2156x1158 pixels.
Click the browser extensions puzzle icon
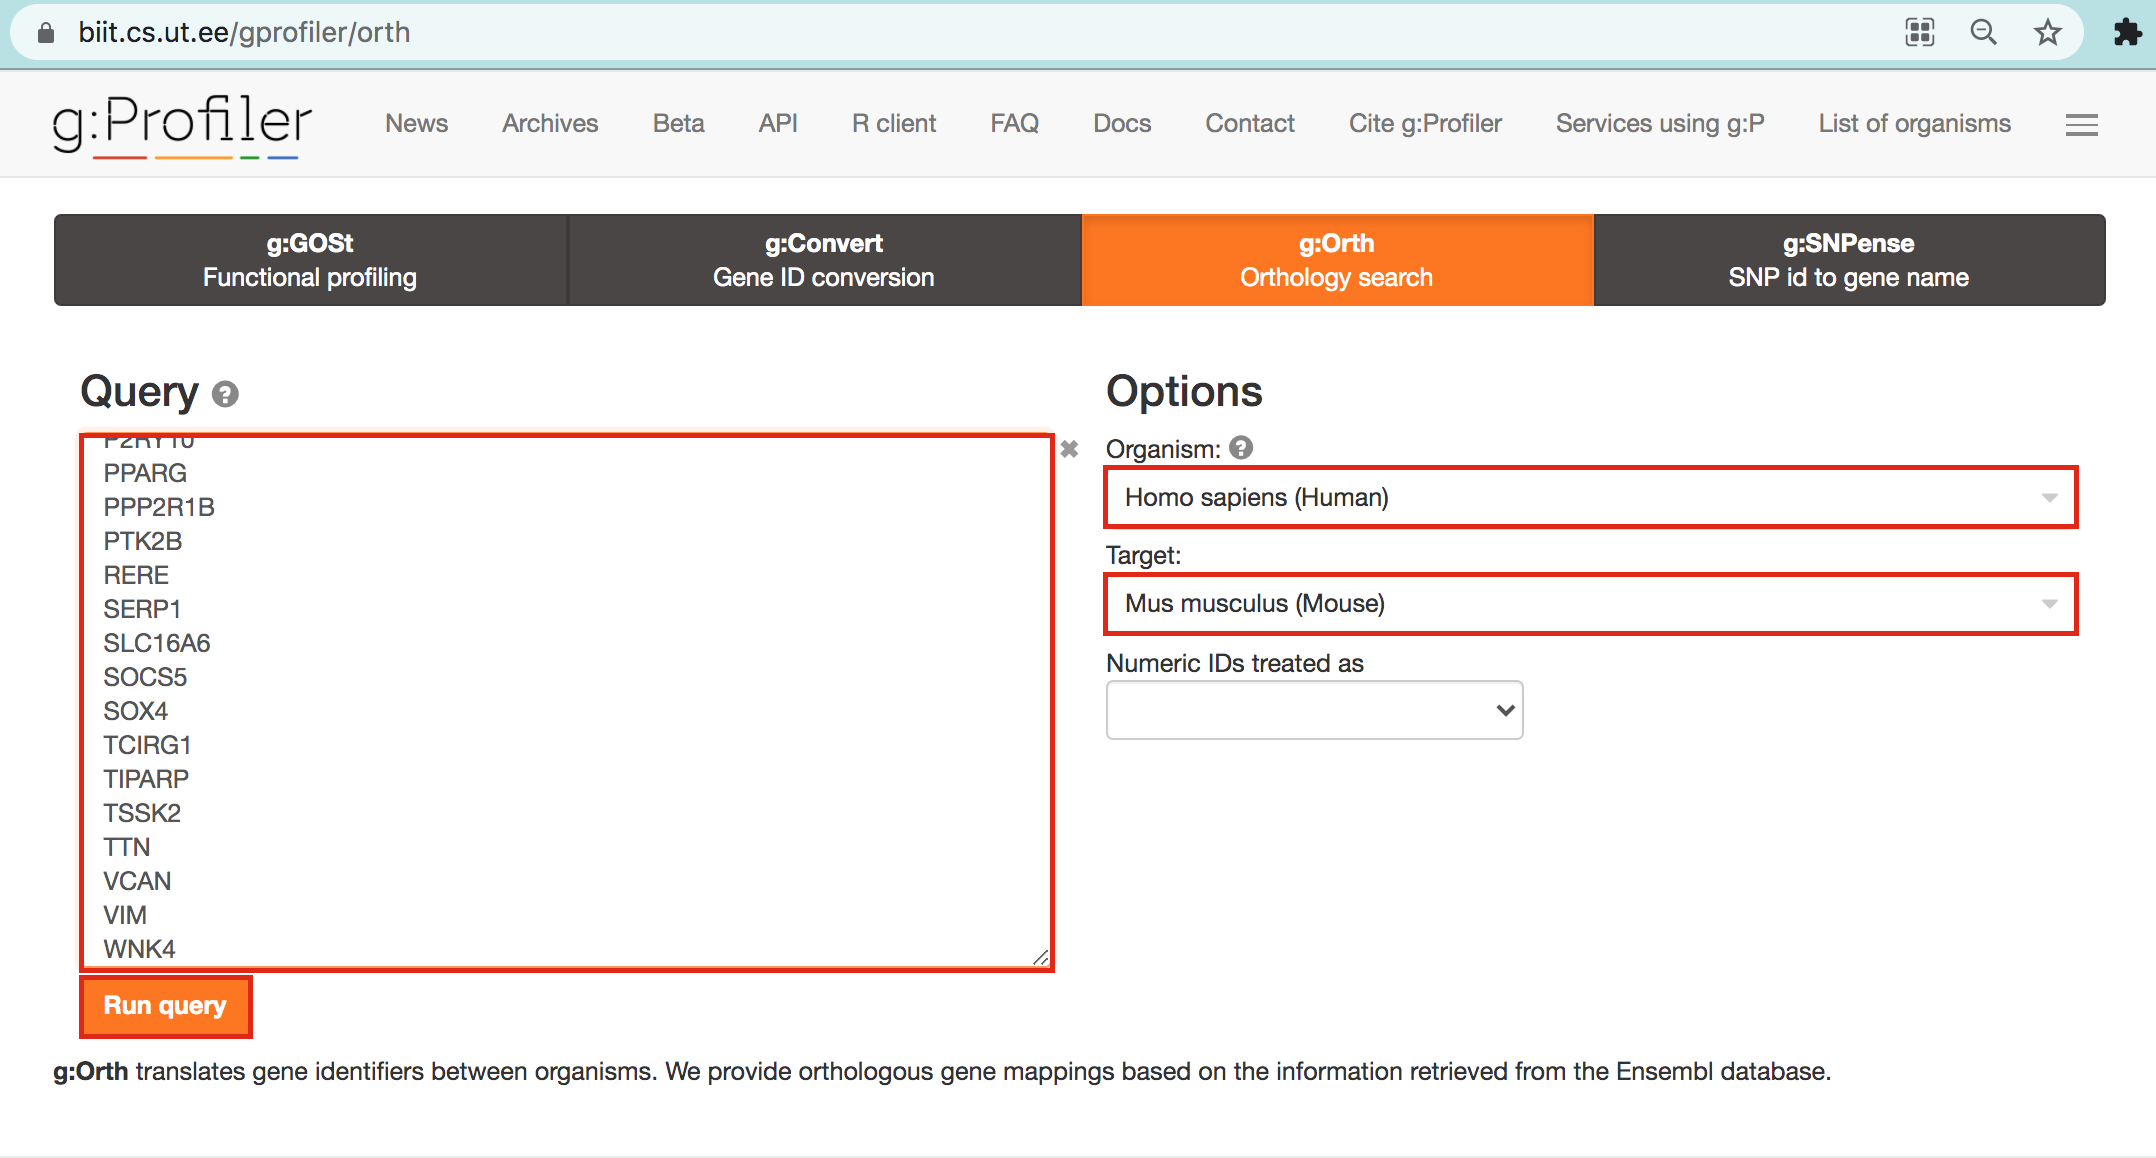point(2127,32)
